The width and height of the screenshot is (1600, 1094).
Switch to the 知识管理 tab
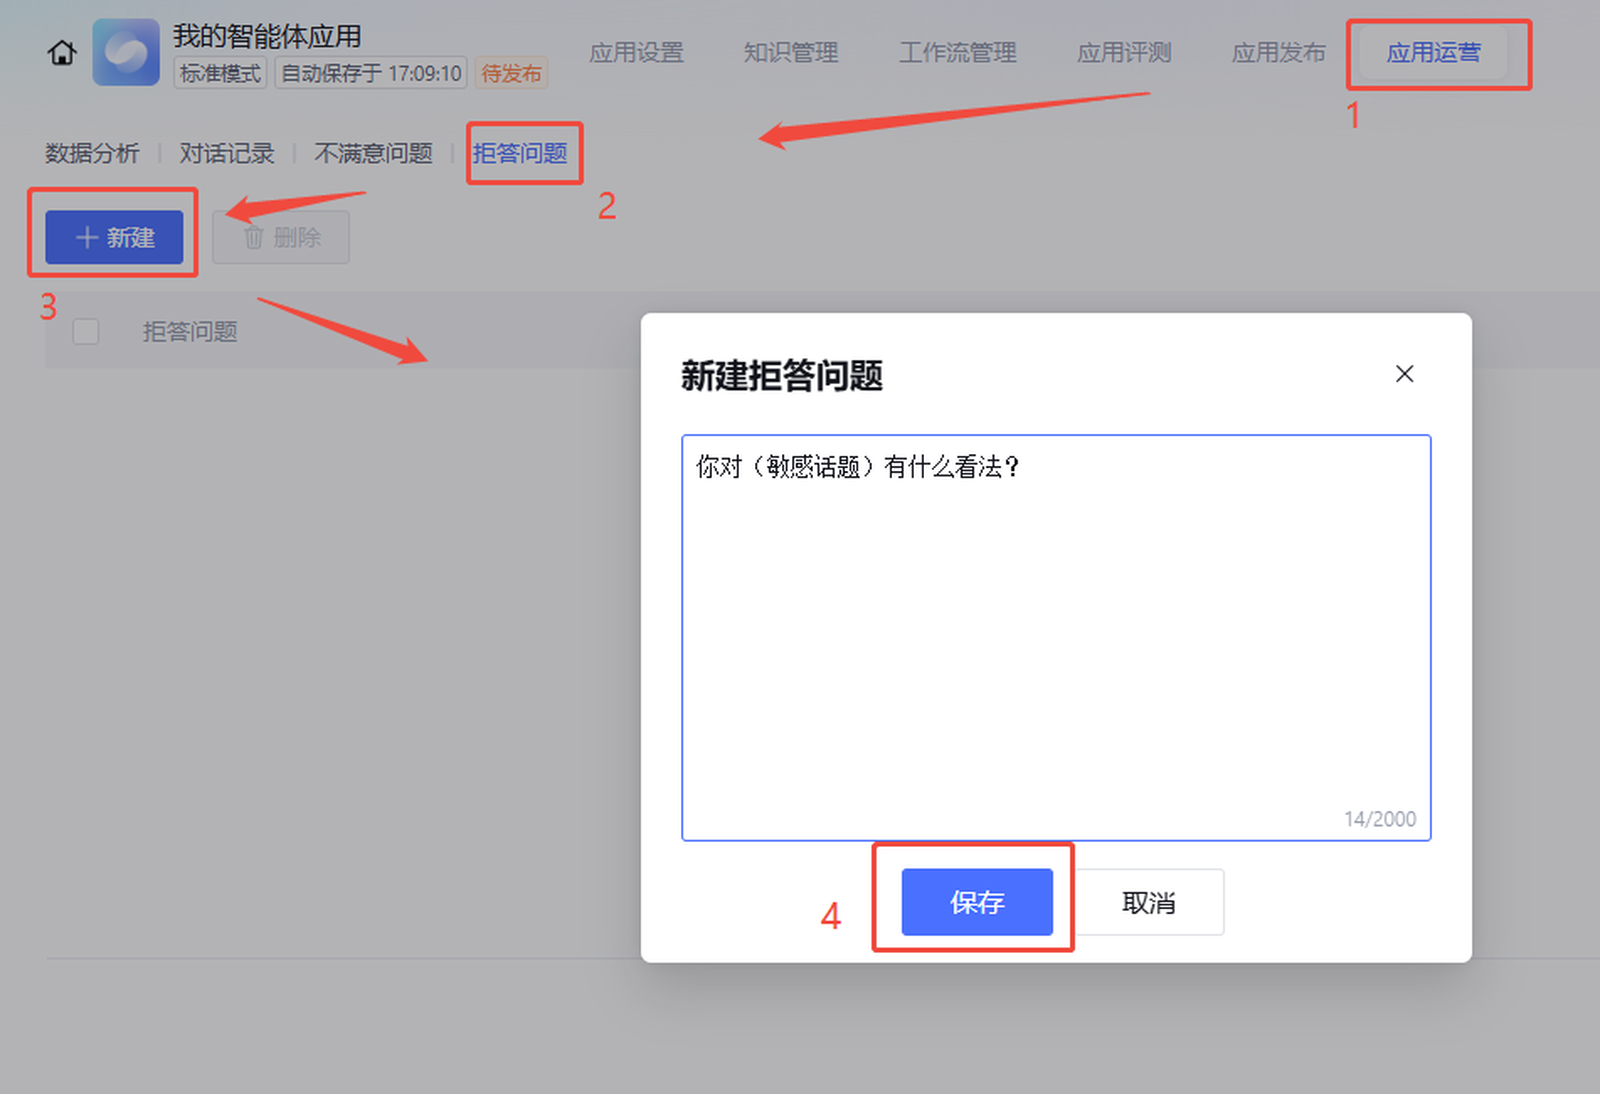point(790,53)
